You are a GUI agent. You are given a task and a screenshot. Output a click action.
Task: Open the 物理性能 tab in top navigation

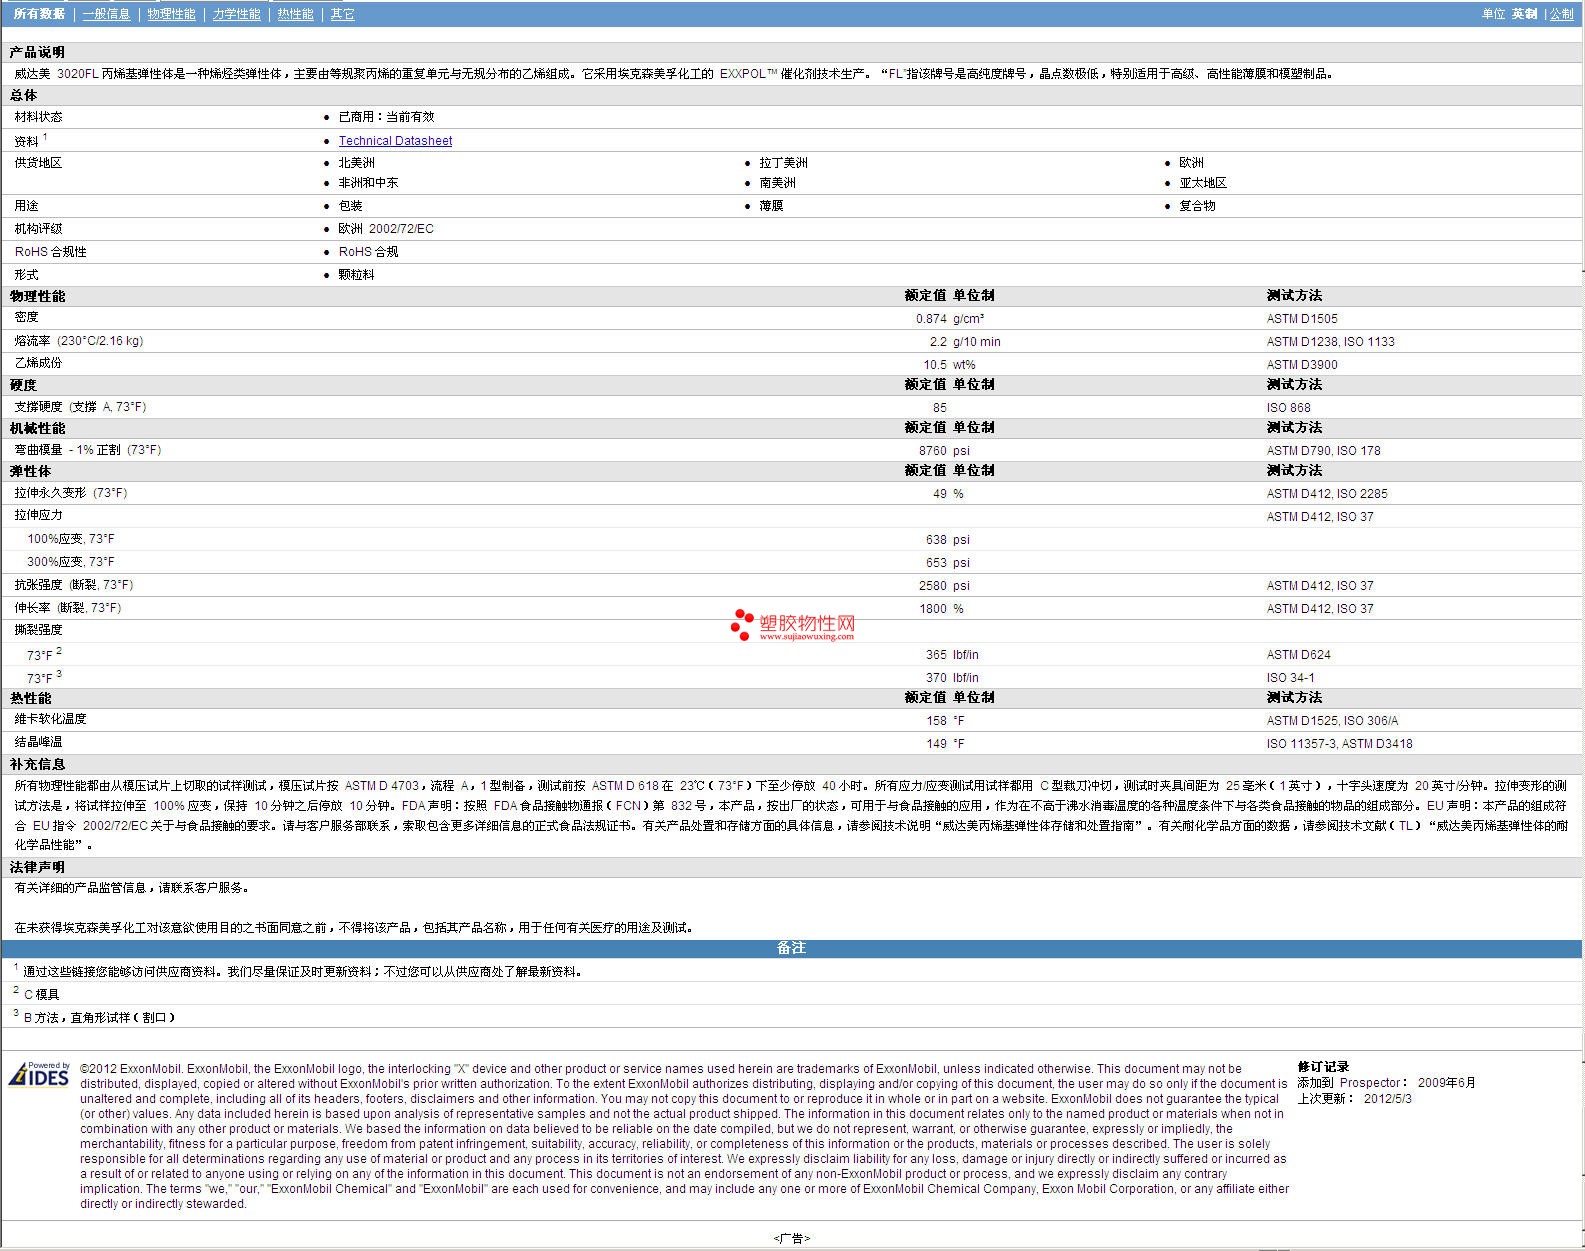(x=171, y=14)
